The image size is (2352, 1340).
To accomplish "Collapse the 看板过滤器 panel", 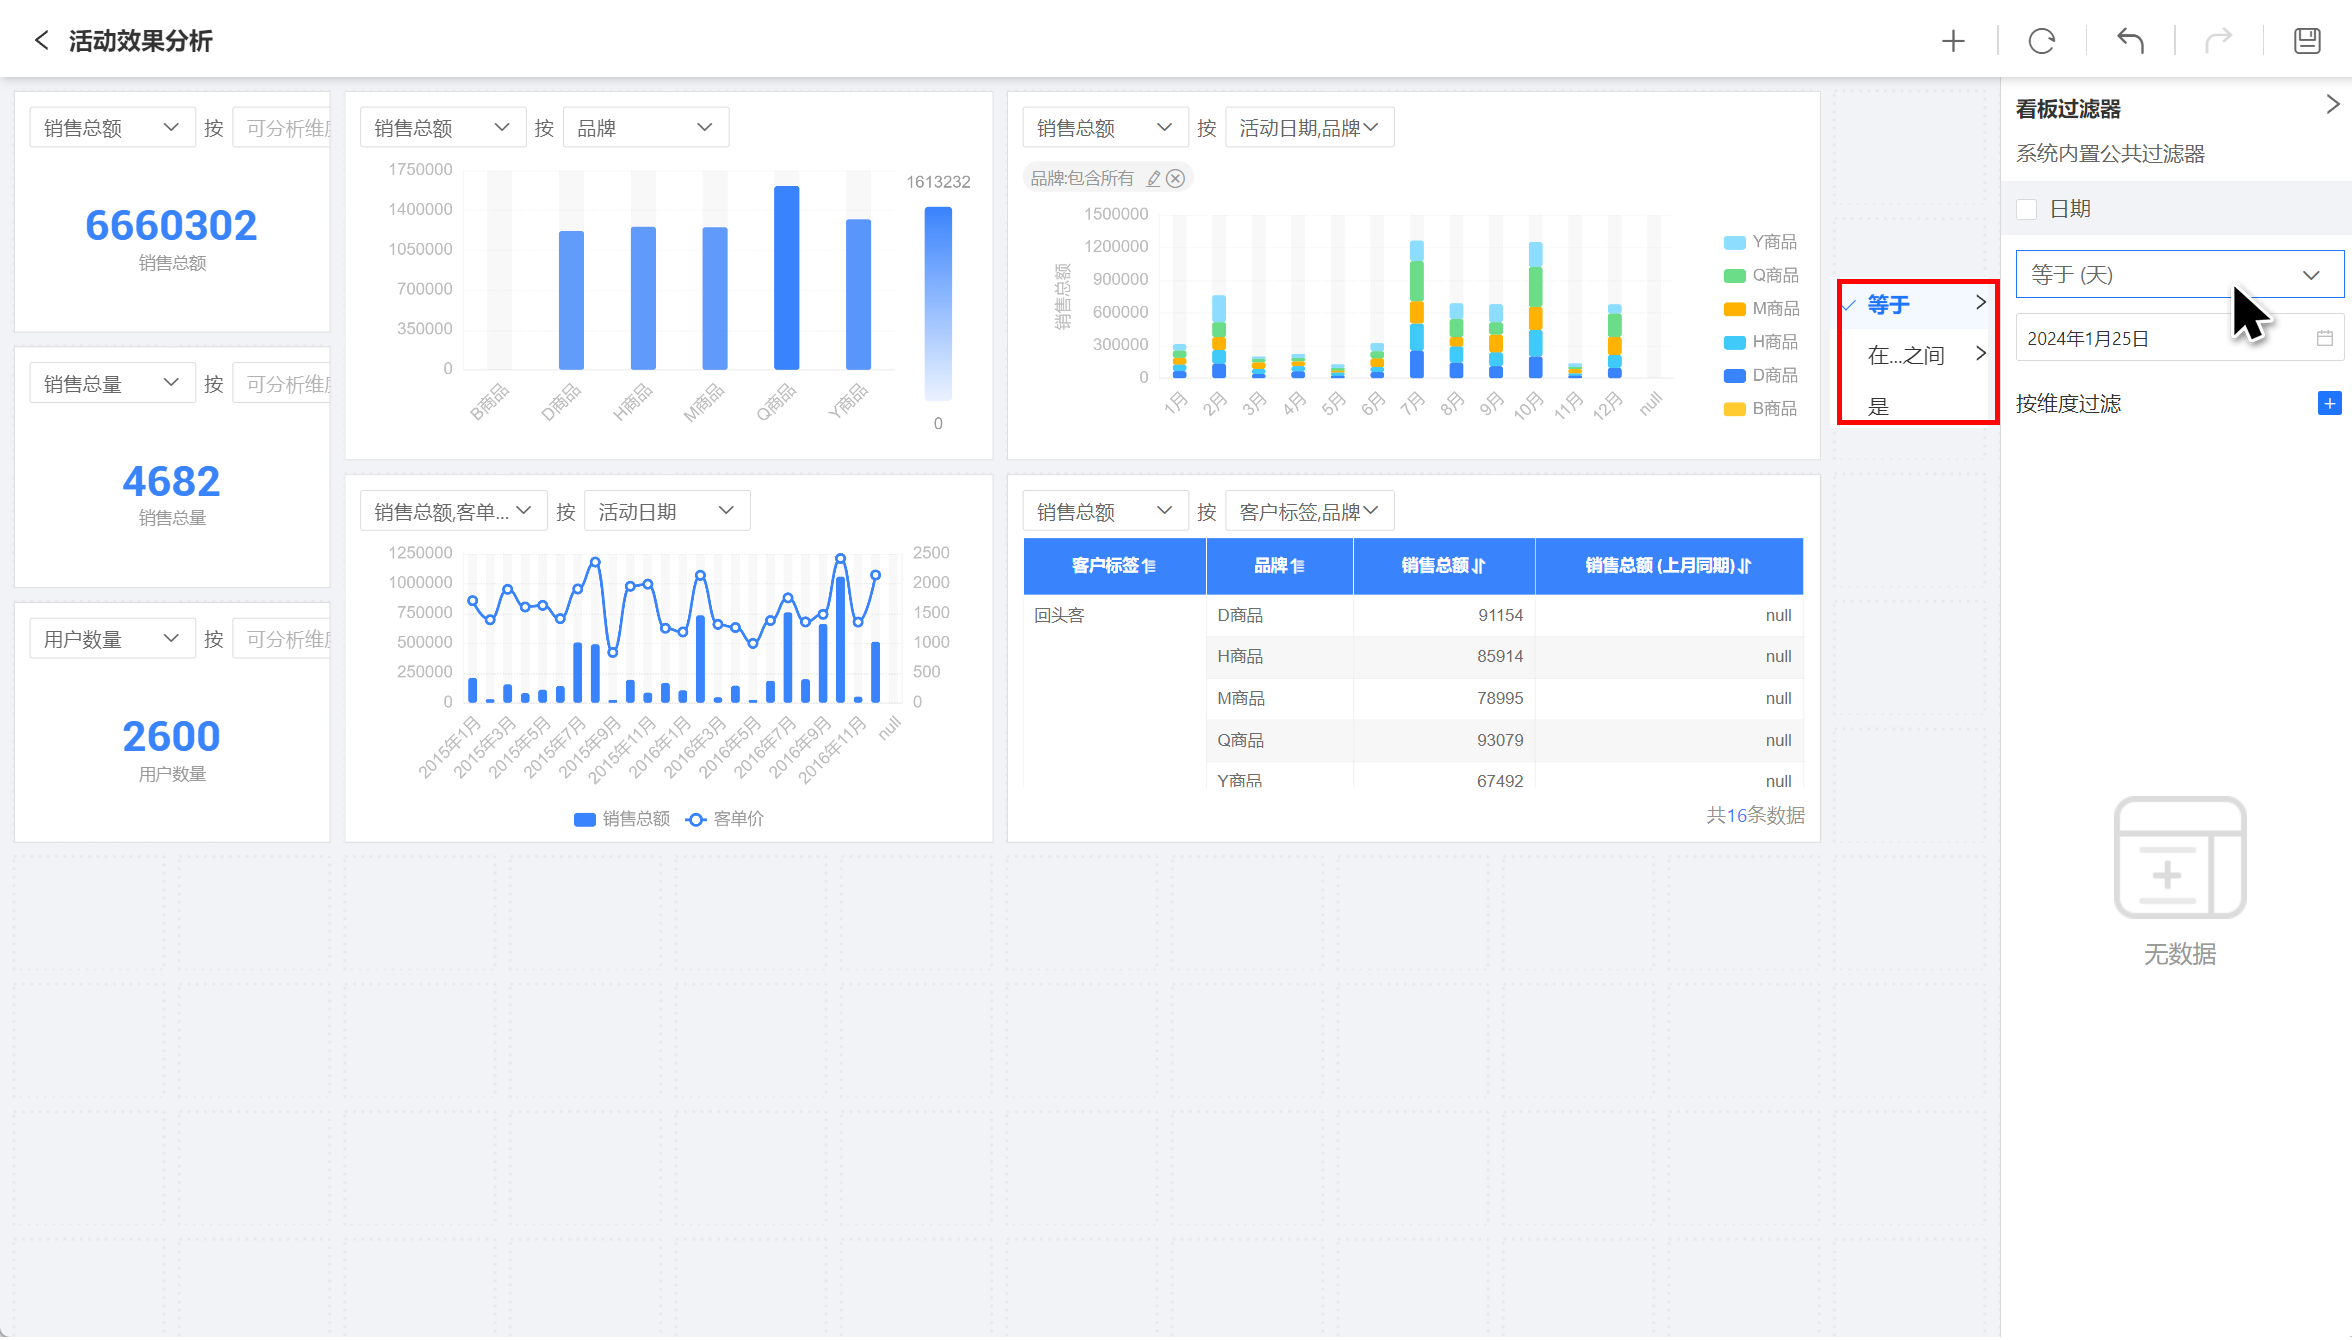I will [2333, 105].
